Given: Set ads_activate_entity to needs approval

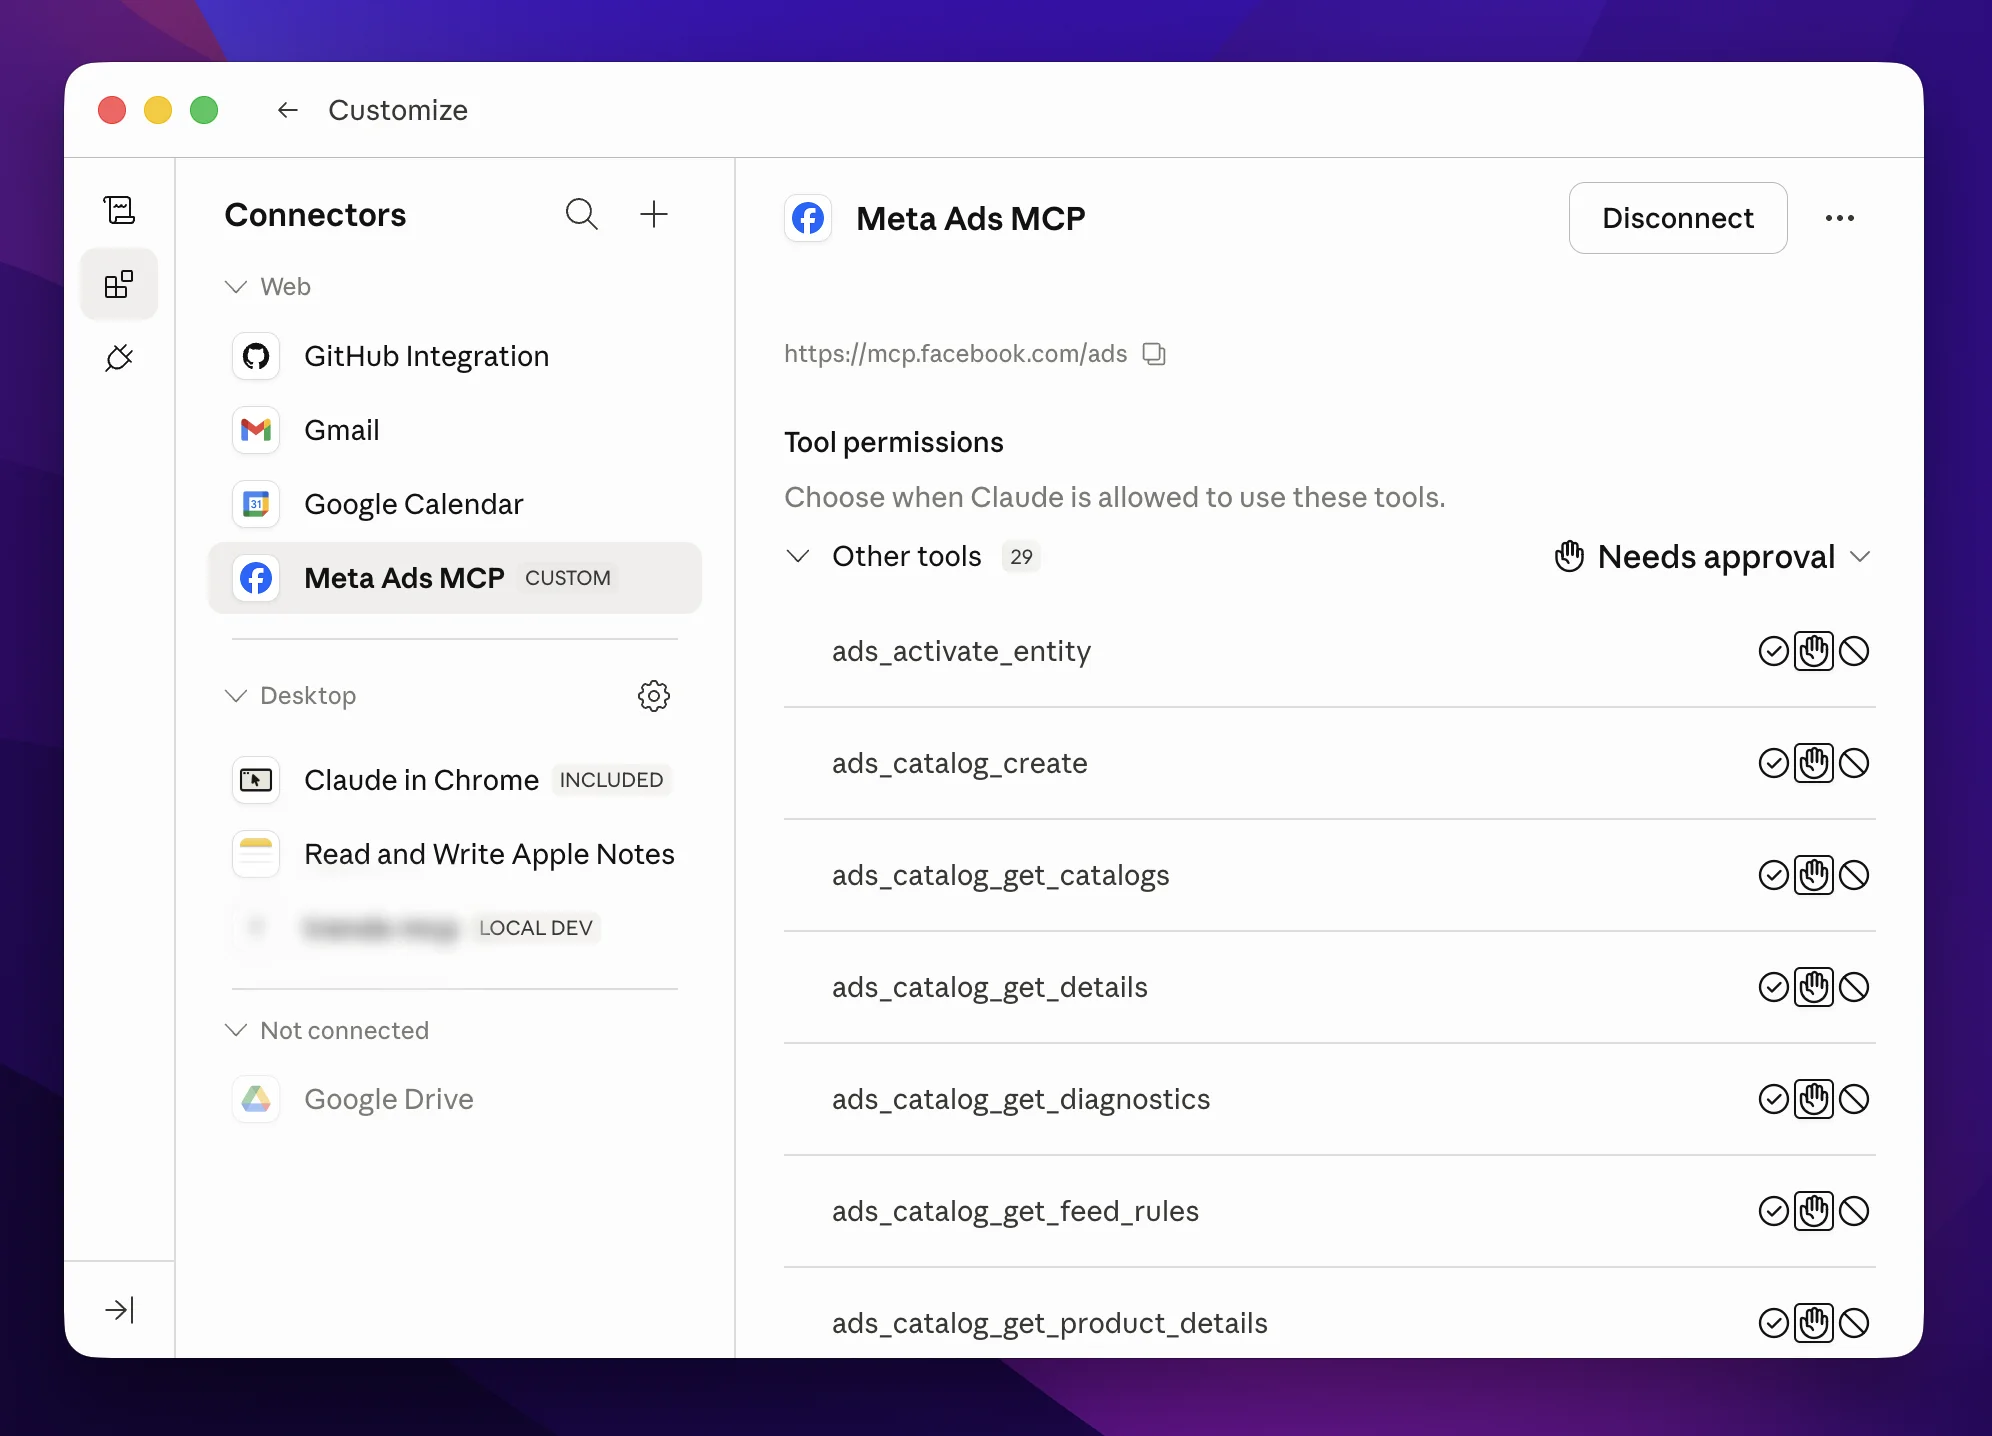Looking at the screenshot, I should [1814, 651].
